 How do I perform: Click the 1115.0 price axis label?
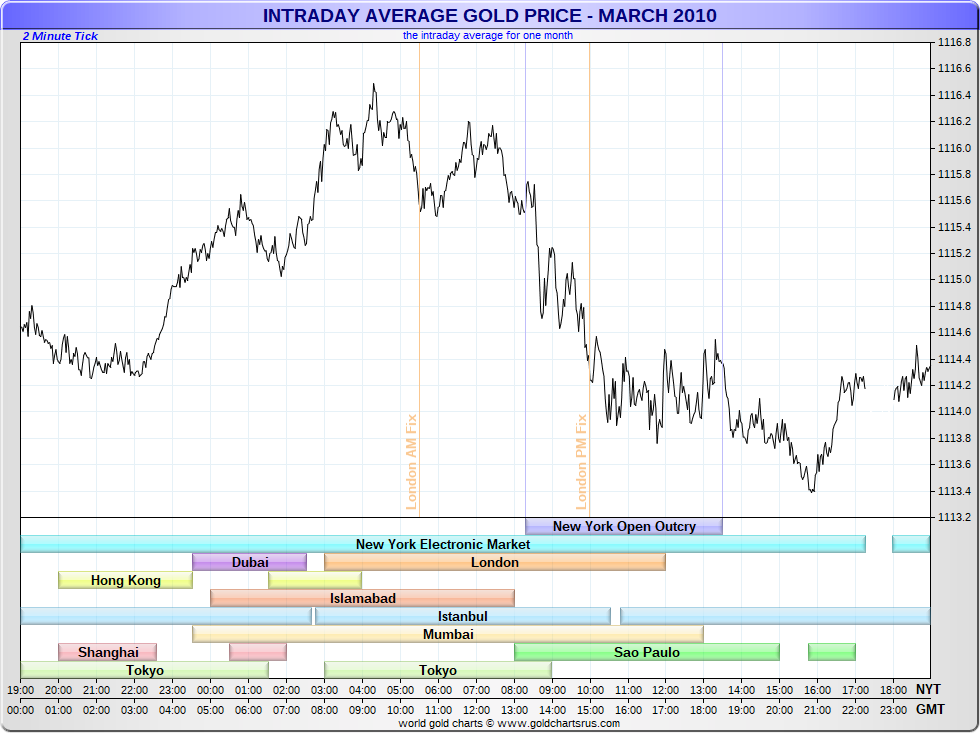pos(954,279)
